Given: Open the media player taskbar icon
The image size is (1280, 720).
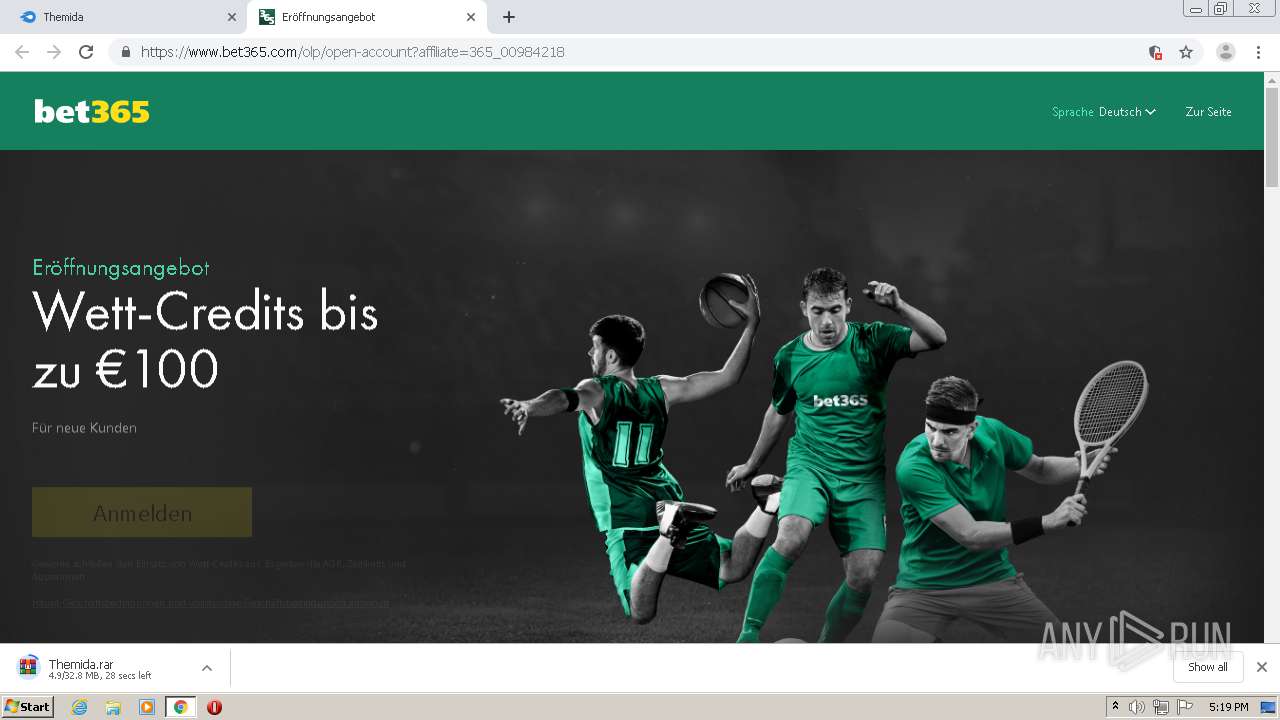Looking at the screenshot, I should click(147, 707).
